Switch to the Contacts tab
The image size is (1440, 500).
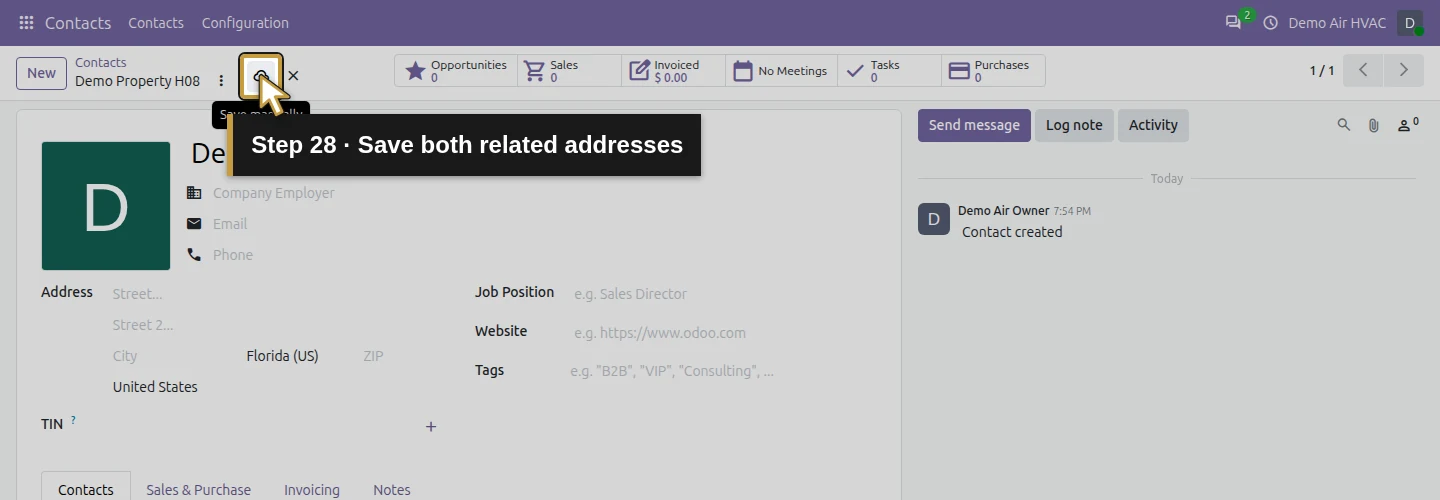point(86,489)
